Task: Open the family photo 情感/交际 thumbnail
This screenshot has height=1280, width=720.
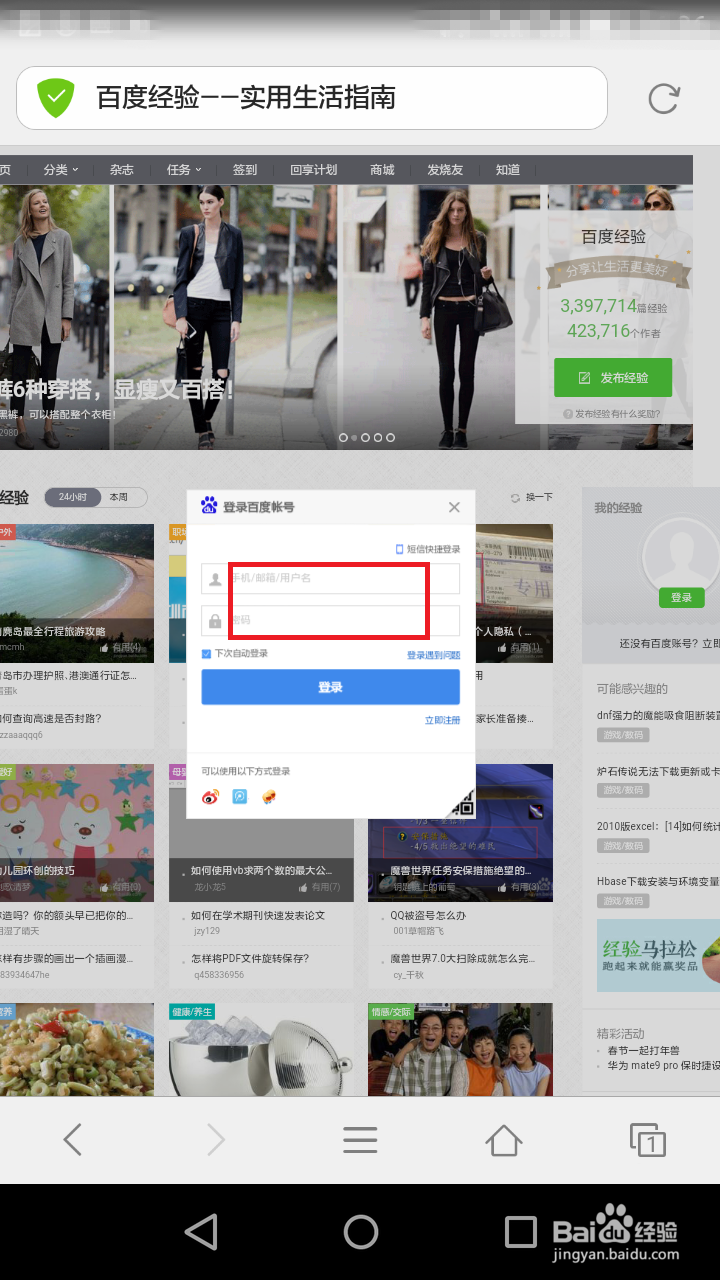Action: [x=460, y=1049]
